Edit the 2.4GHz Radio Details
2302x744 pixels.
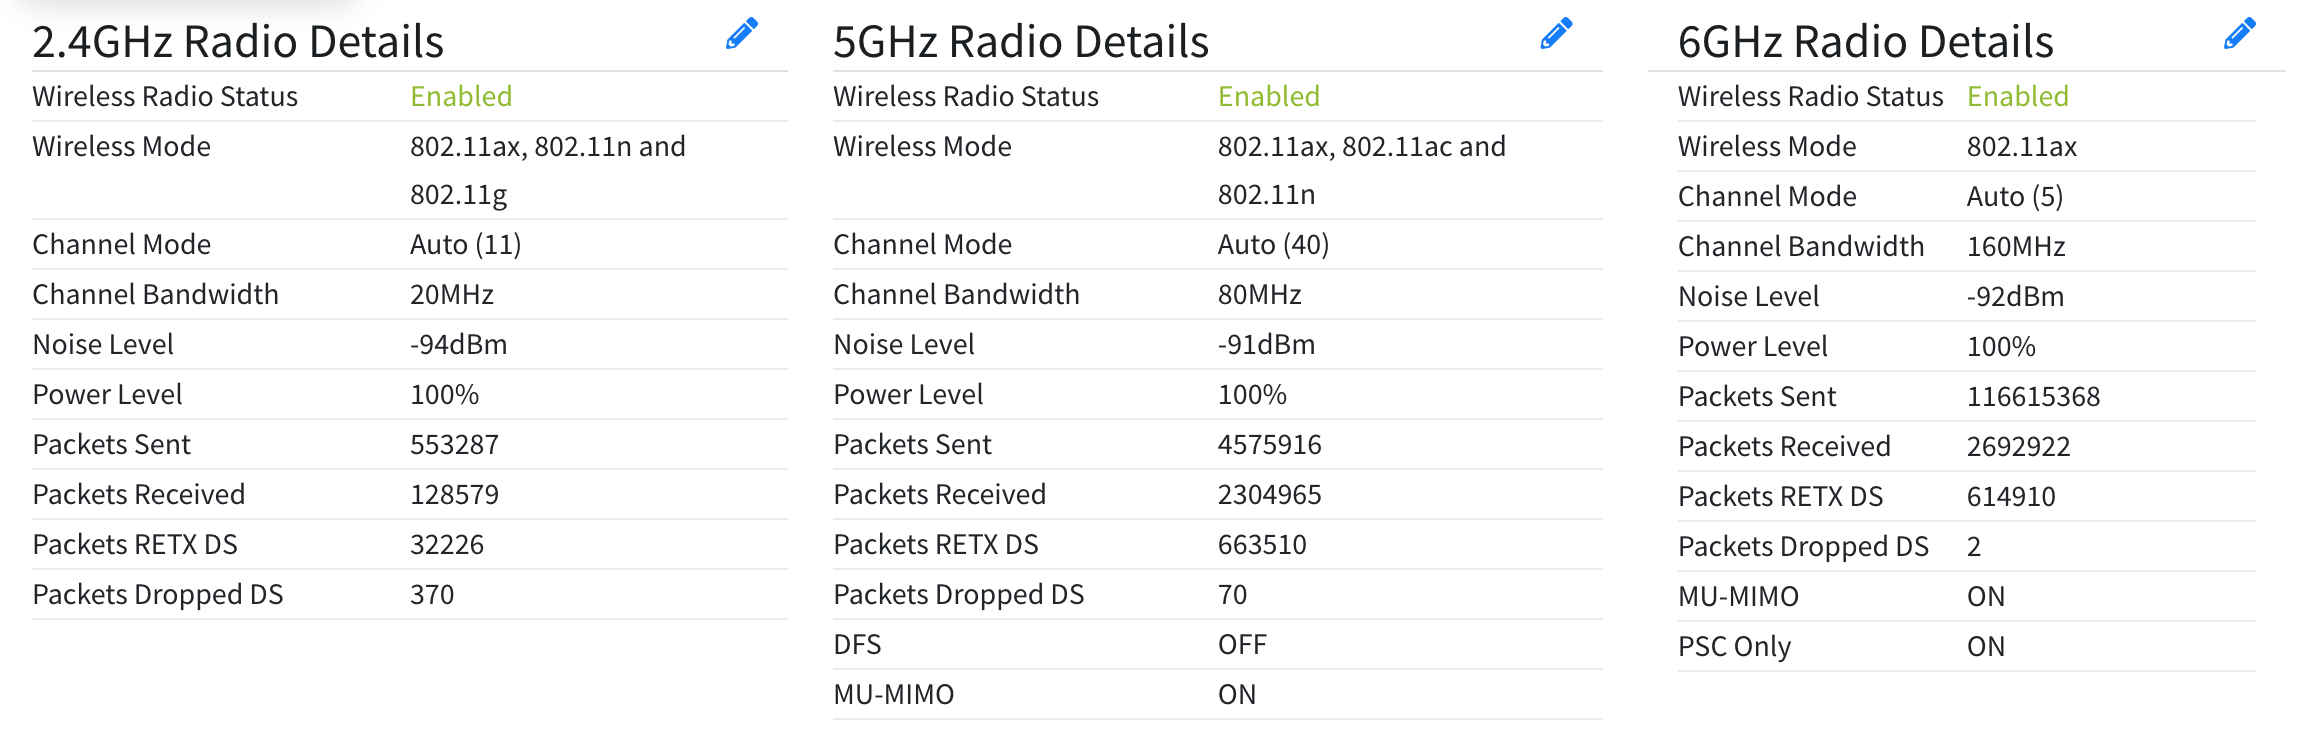[741, 35]
